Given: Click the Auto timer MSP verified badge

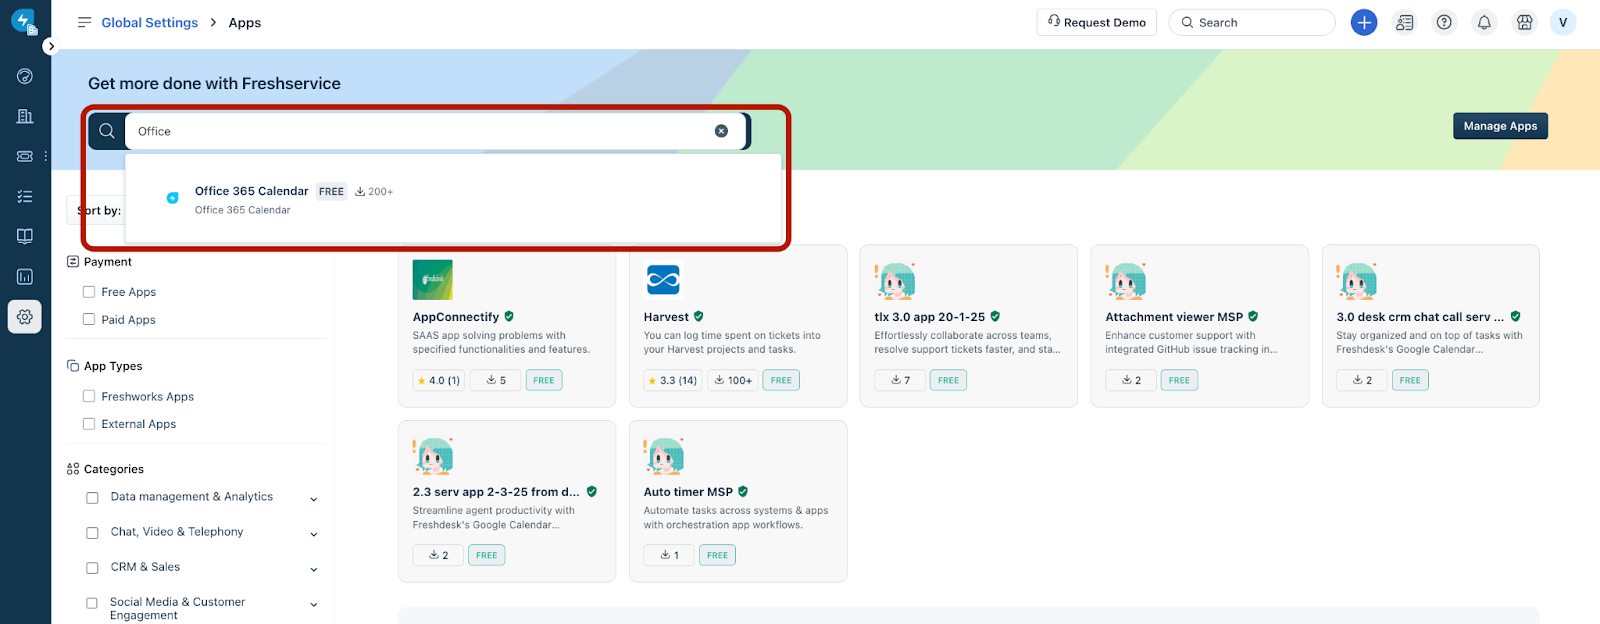Looking at the screenshot, I should 743,491.
